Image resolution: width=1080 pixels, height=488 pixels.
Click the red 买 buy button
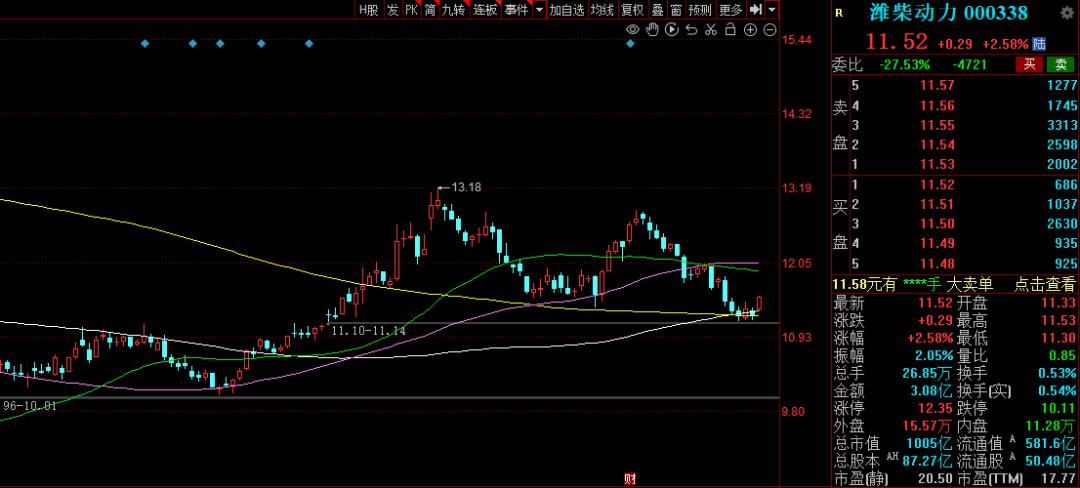coord(1028,65)
